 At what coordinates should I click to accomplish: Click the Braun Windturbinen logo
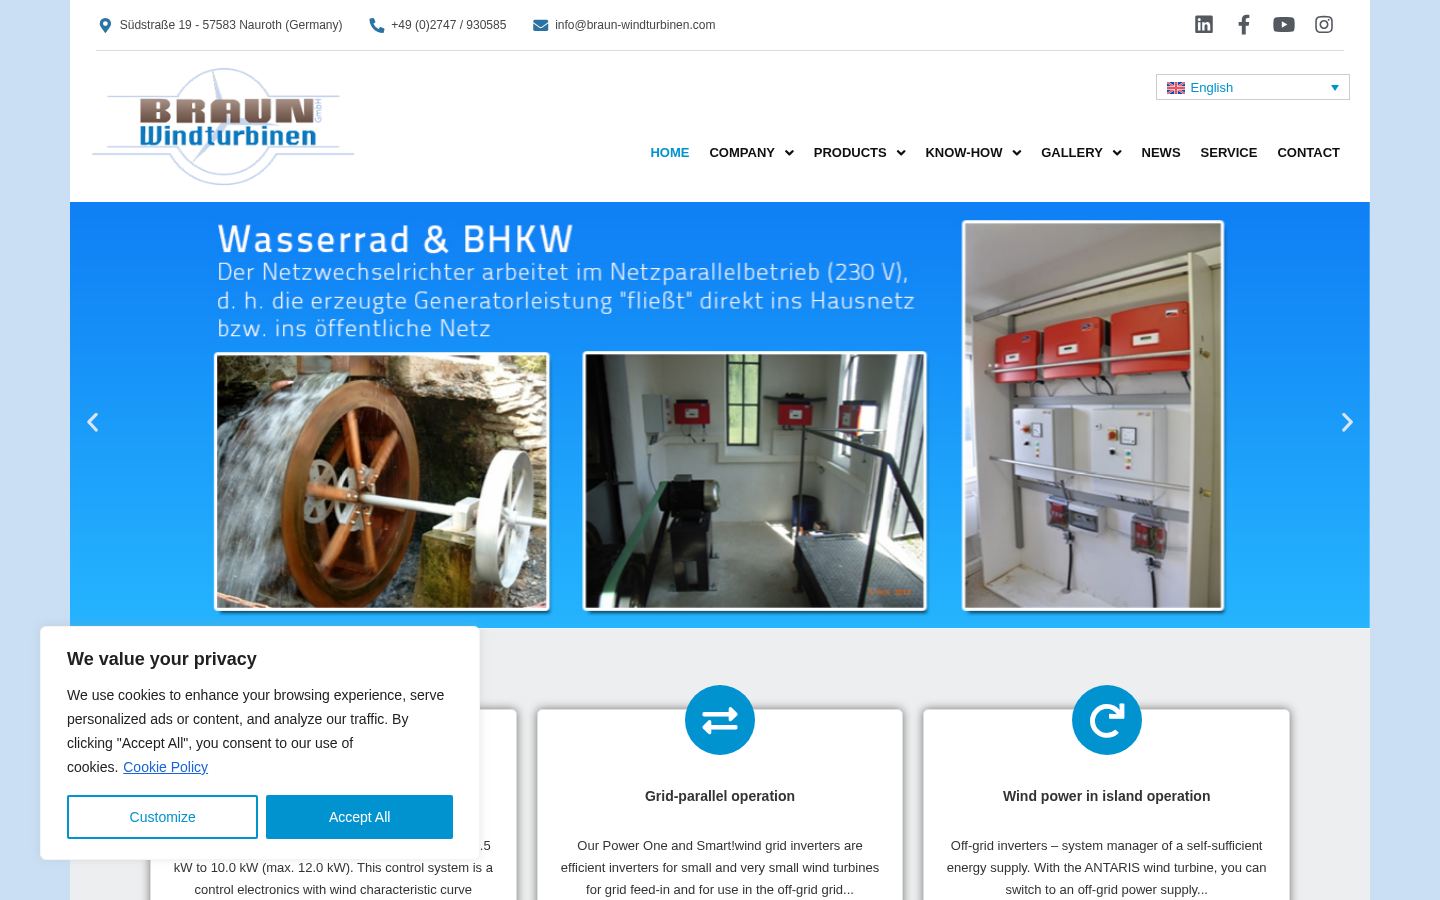coord(223,126)
